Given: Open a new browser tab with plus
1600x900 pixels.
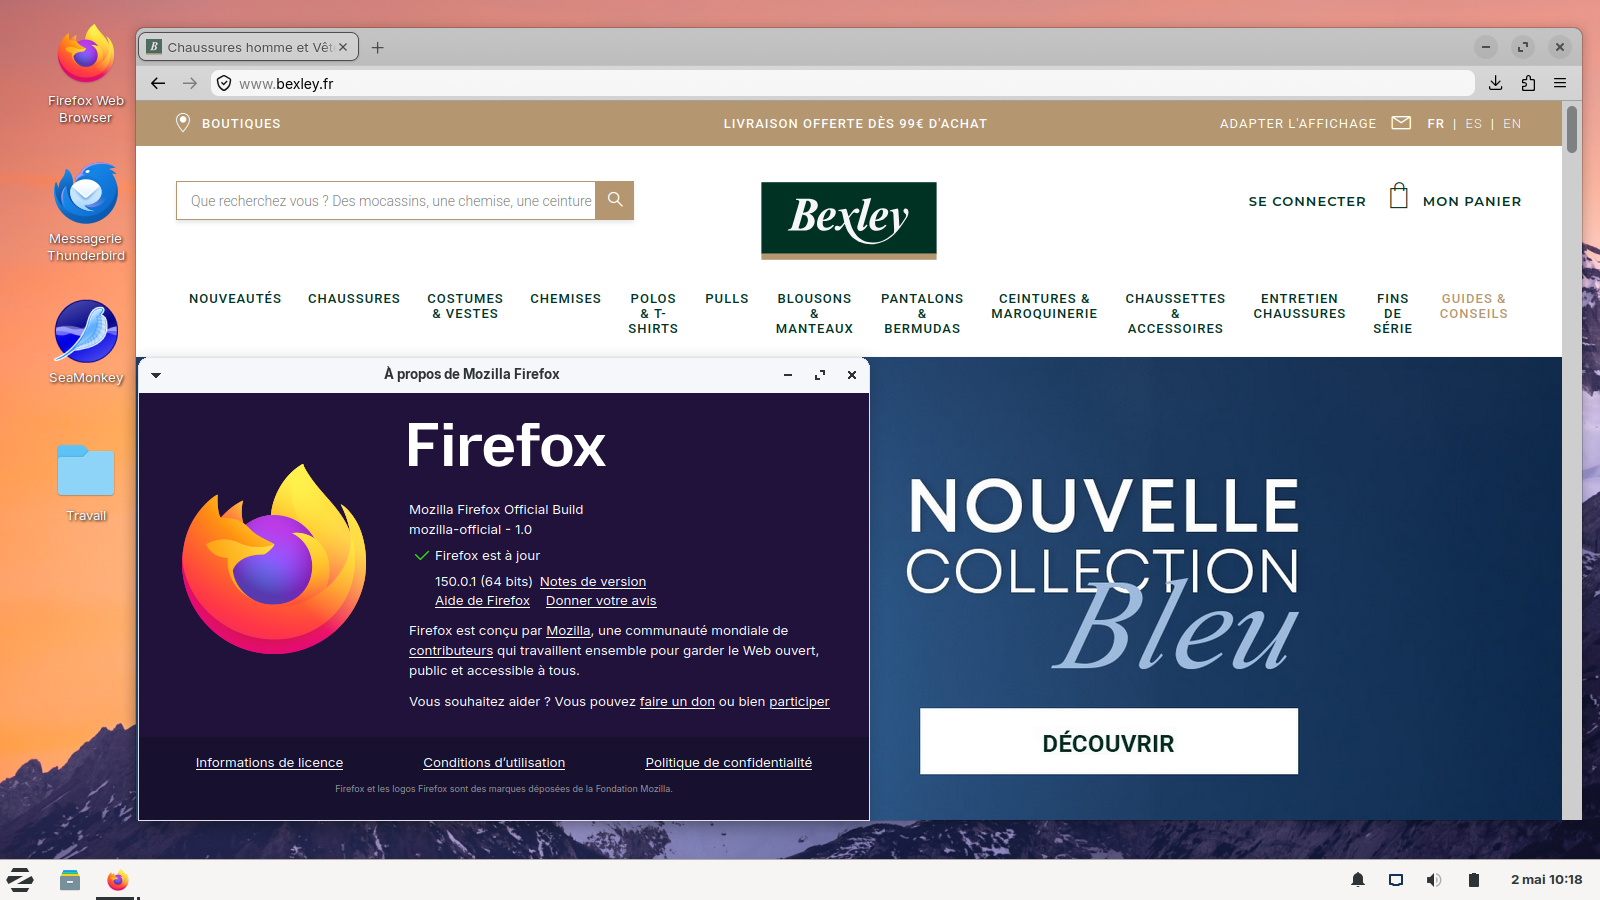Looking at the screenshot, I should [x=377, y=47].
